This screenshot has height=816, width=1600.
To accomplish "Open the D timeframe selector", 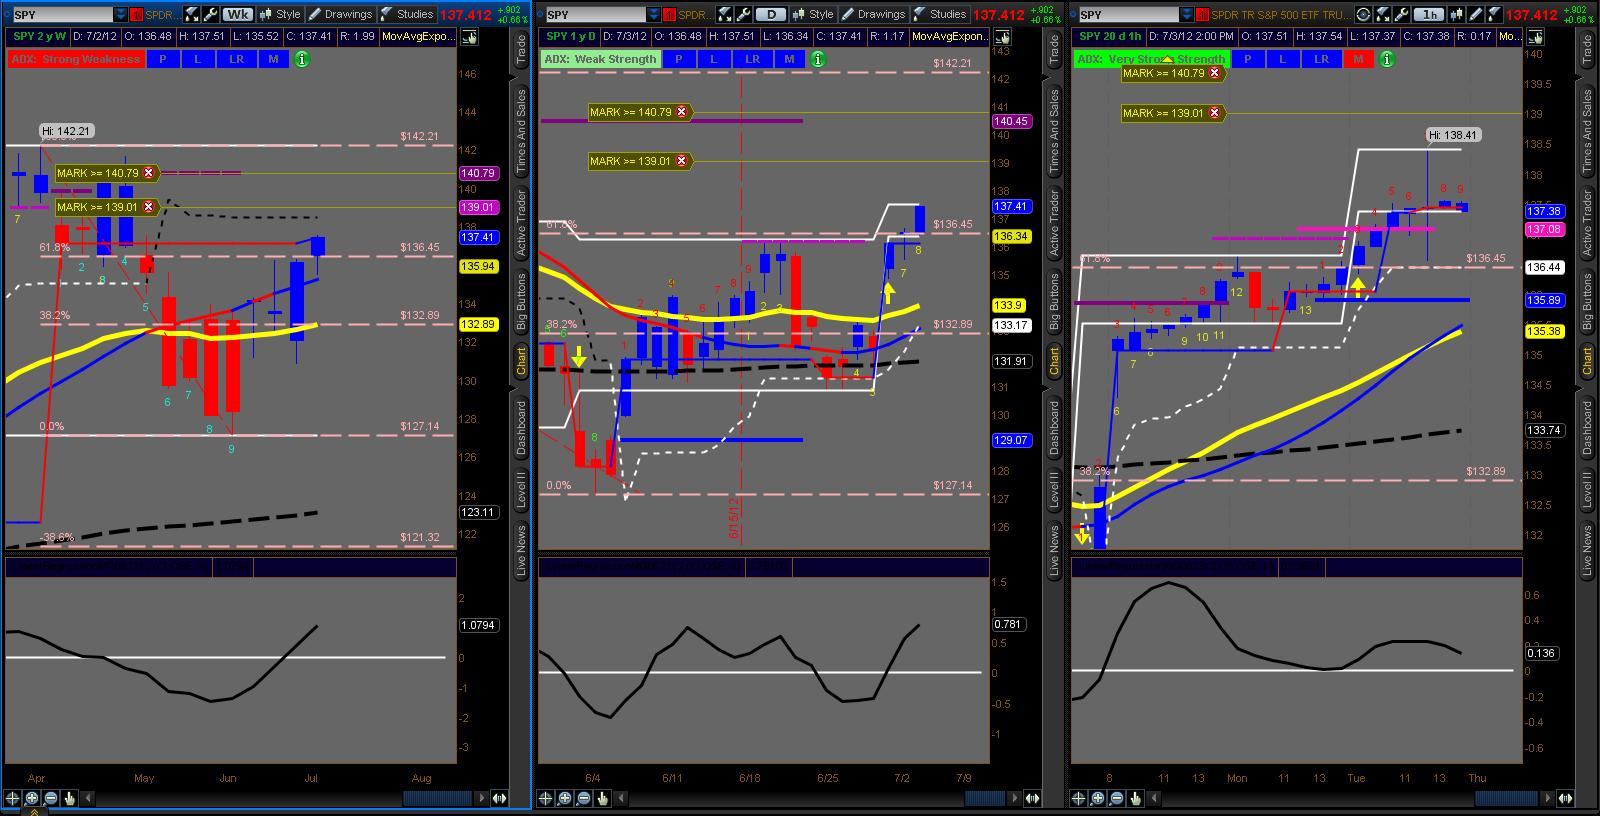I will coord(771,14).
